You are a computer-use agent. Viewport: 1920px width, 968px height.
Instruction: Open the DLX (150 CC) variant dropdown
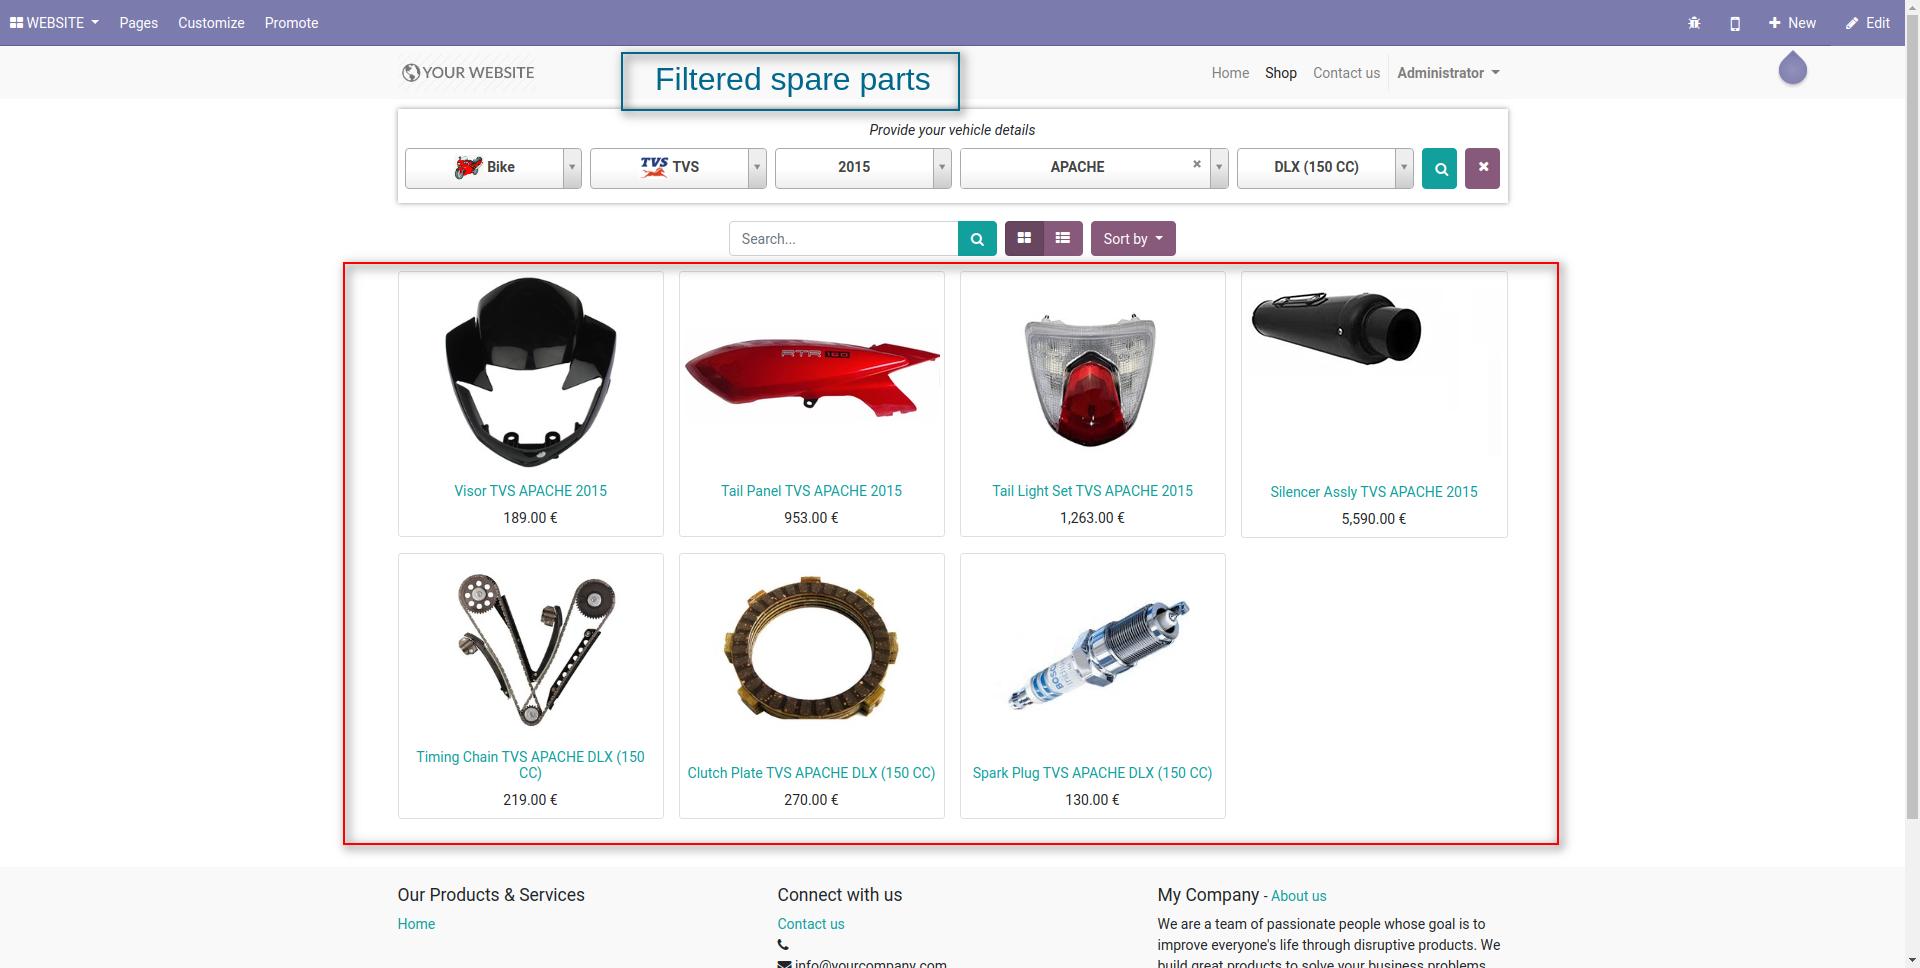point(1325,168)
